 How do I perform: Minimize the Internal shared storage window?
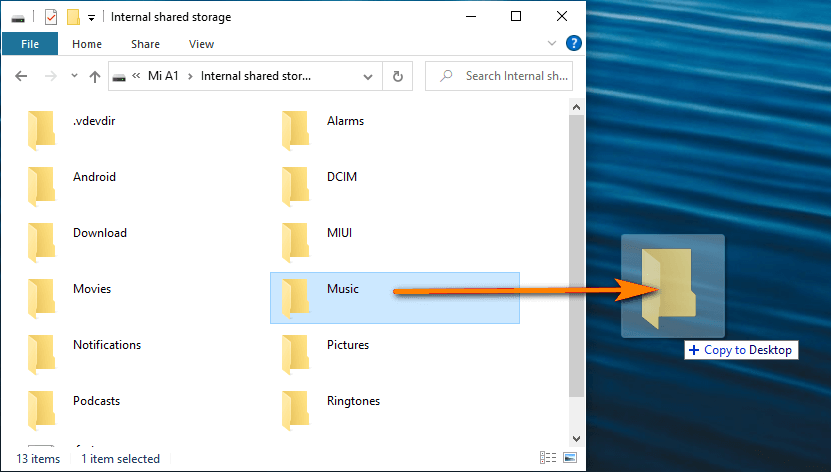tap(471, 16)
